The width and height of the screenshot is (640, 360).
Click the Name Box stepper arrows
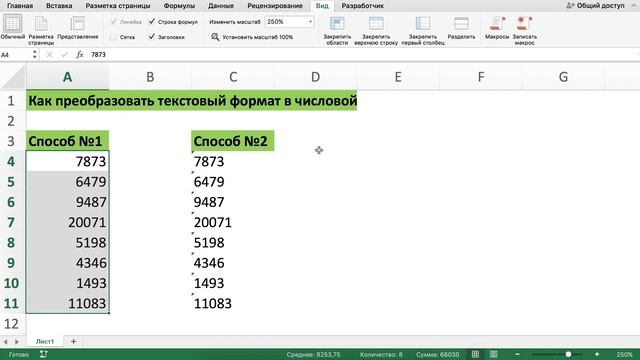(x=34, y=54)
